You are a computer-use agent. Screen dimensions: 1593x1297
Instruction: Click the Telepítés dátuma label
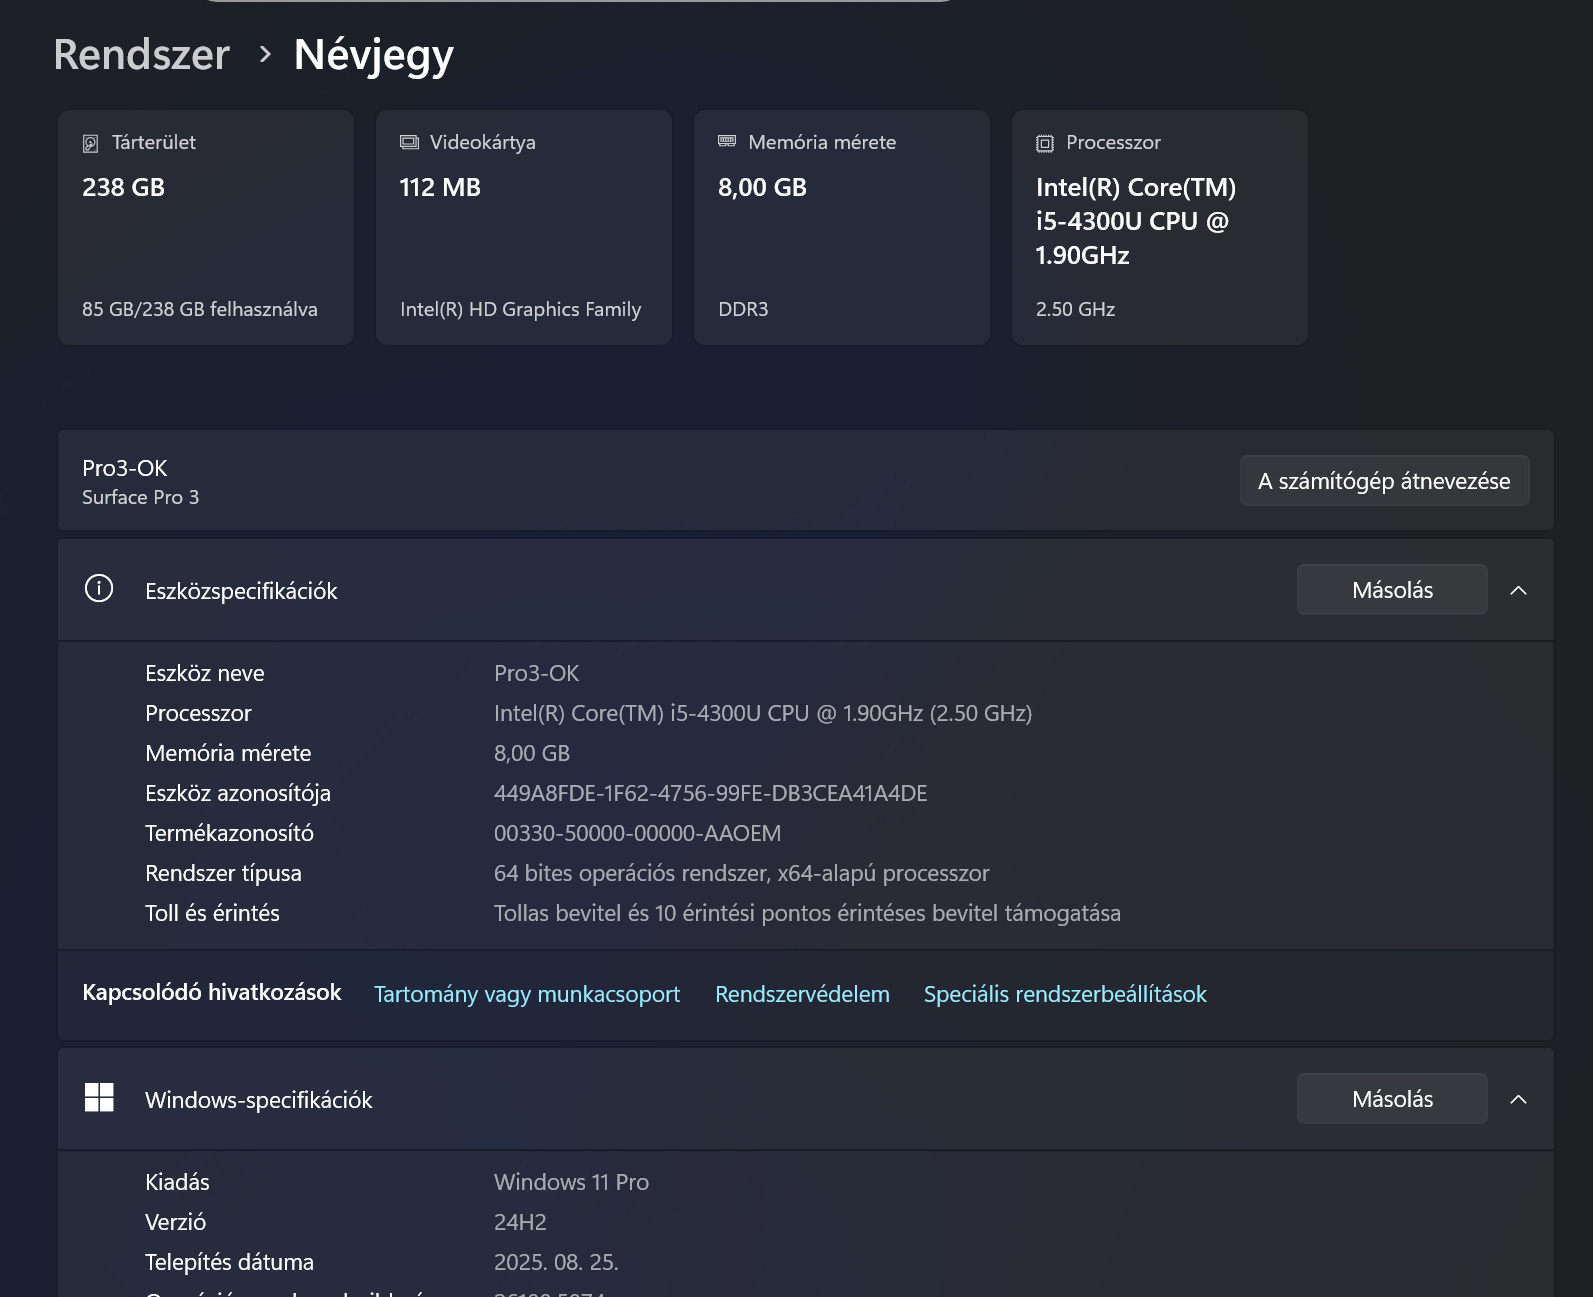[229, 1262]
